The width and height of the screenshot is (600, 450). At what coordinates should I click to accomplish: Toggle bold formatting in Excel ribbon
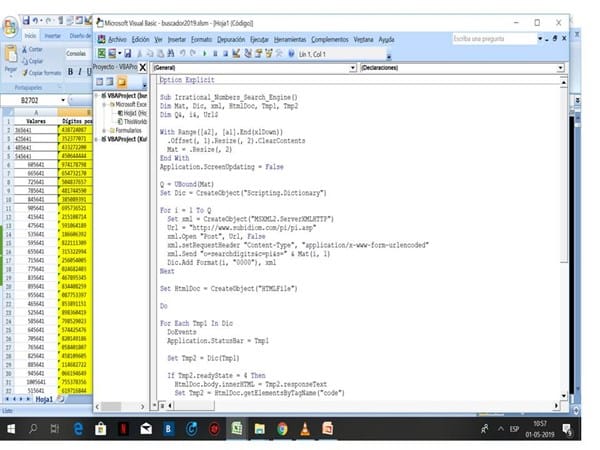coord(72,72)
